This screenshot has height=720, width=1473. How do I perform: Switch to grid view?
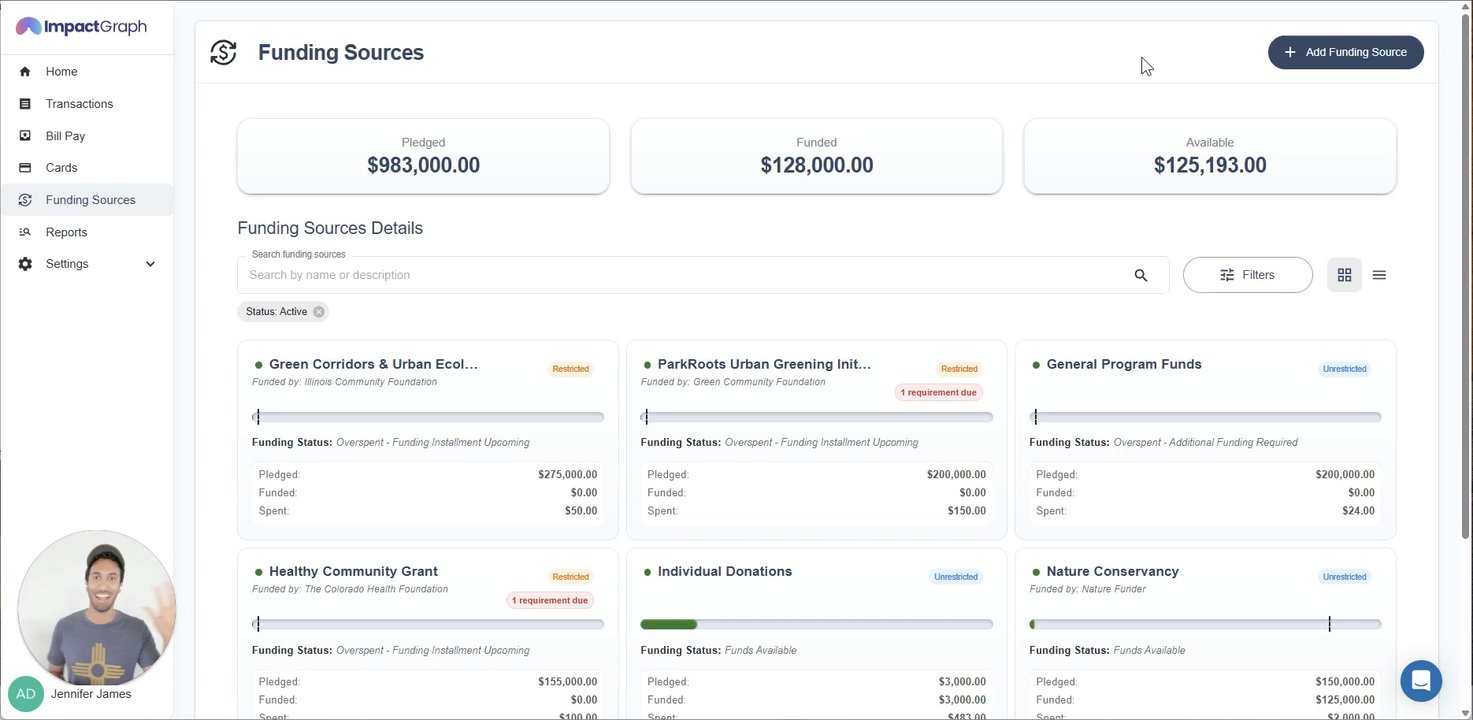[x=1344, y=275]
